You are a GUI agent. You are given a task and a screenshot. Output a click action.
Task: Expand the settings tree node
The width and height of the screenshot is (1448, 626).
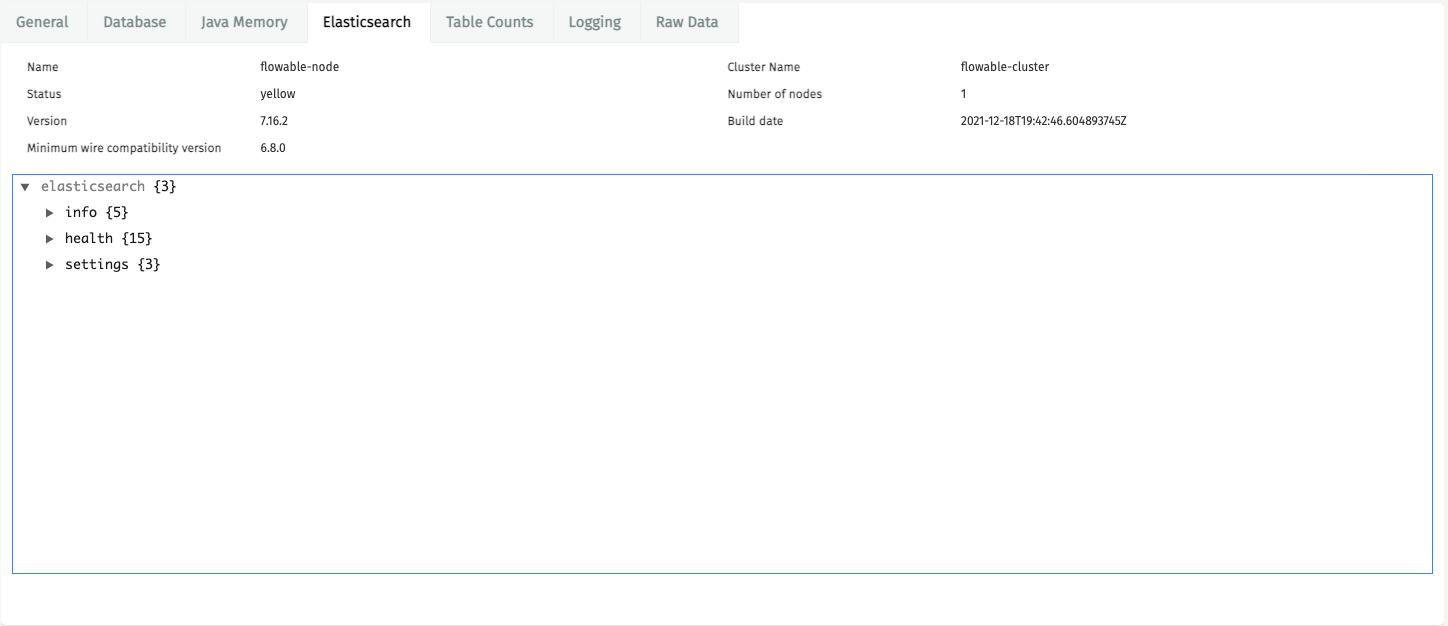(x=49, y=264)
